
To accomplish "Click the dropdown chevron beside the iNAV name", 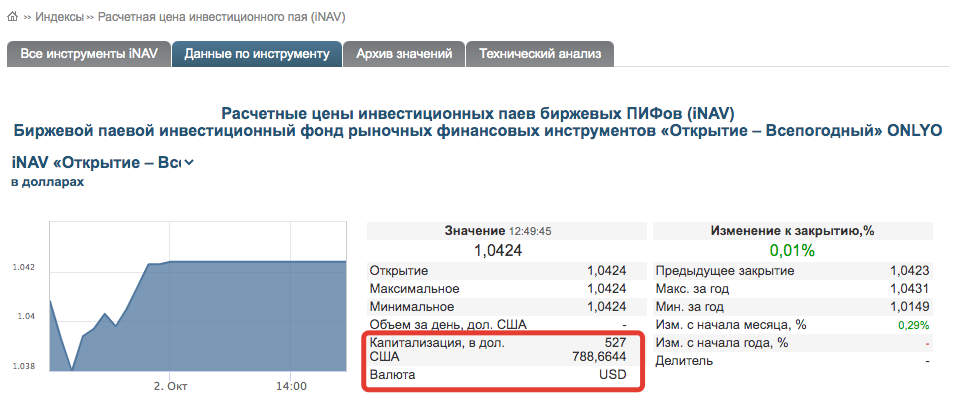I will point(188,162).
